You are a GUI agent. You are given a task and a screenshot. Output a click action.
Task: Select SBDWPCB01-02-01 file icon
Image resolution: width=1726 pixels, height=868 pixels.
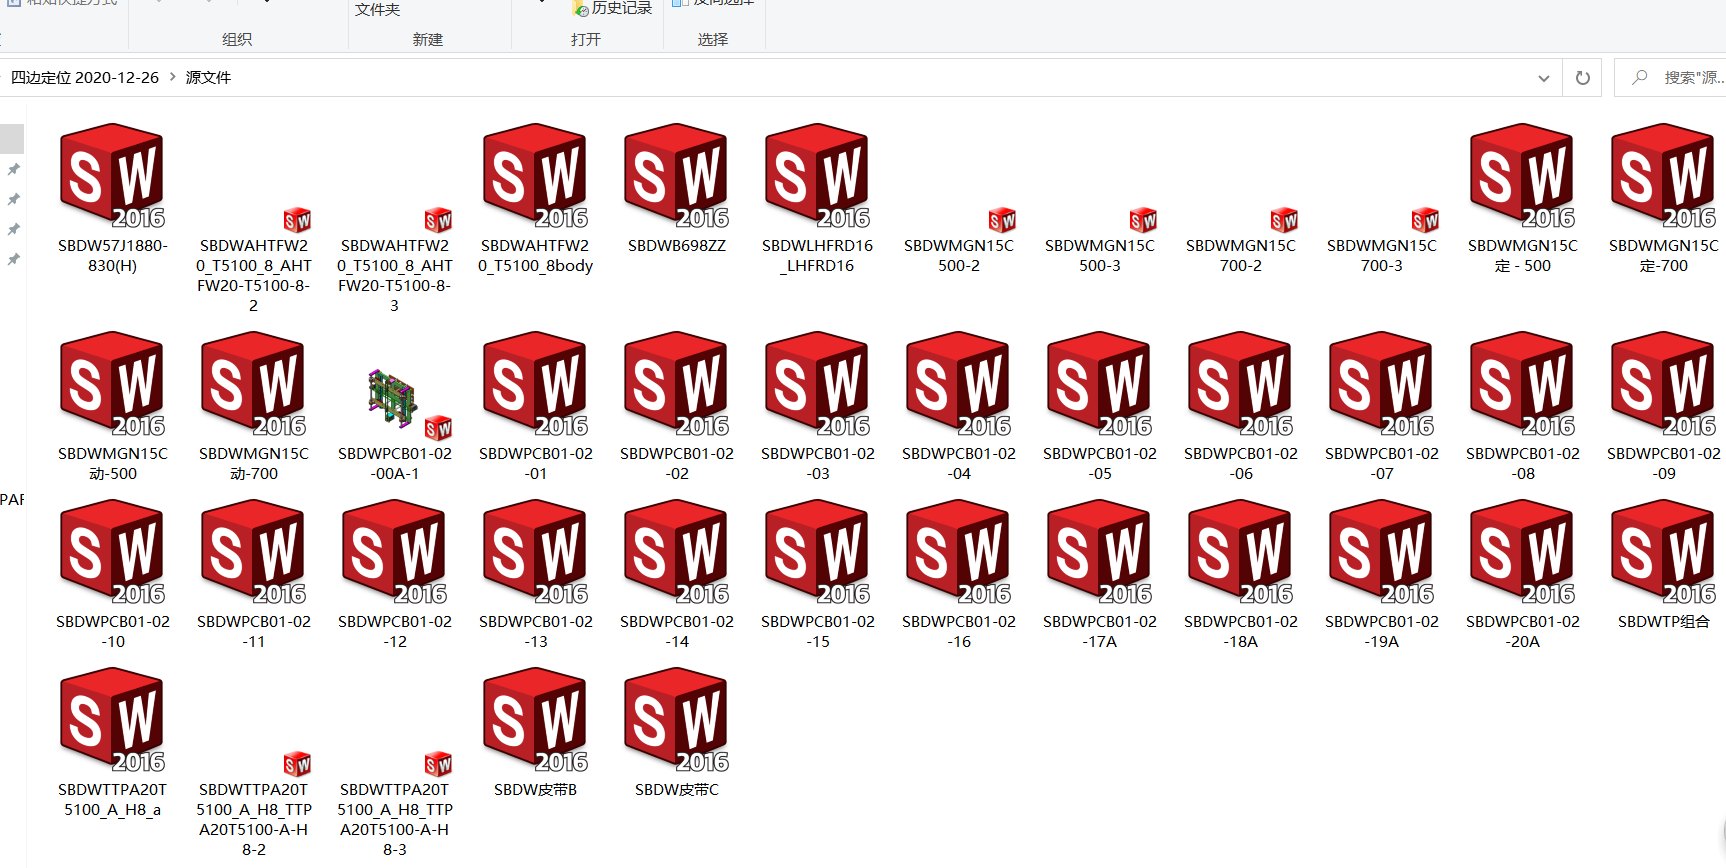(x=535, y=384)
